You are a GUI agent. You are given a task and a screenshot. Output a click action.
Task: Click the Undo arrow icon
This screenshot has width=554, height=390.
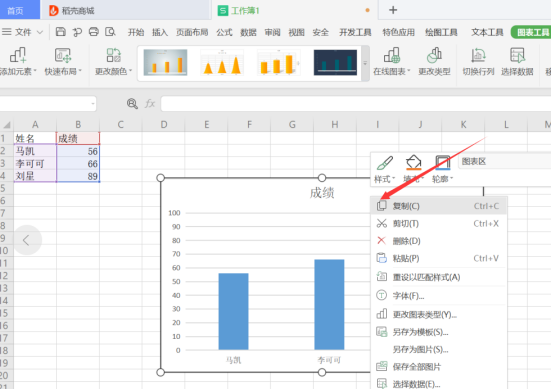(77, 32)
